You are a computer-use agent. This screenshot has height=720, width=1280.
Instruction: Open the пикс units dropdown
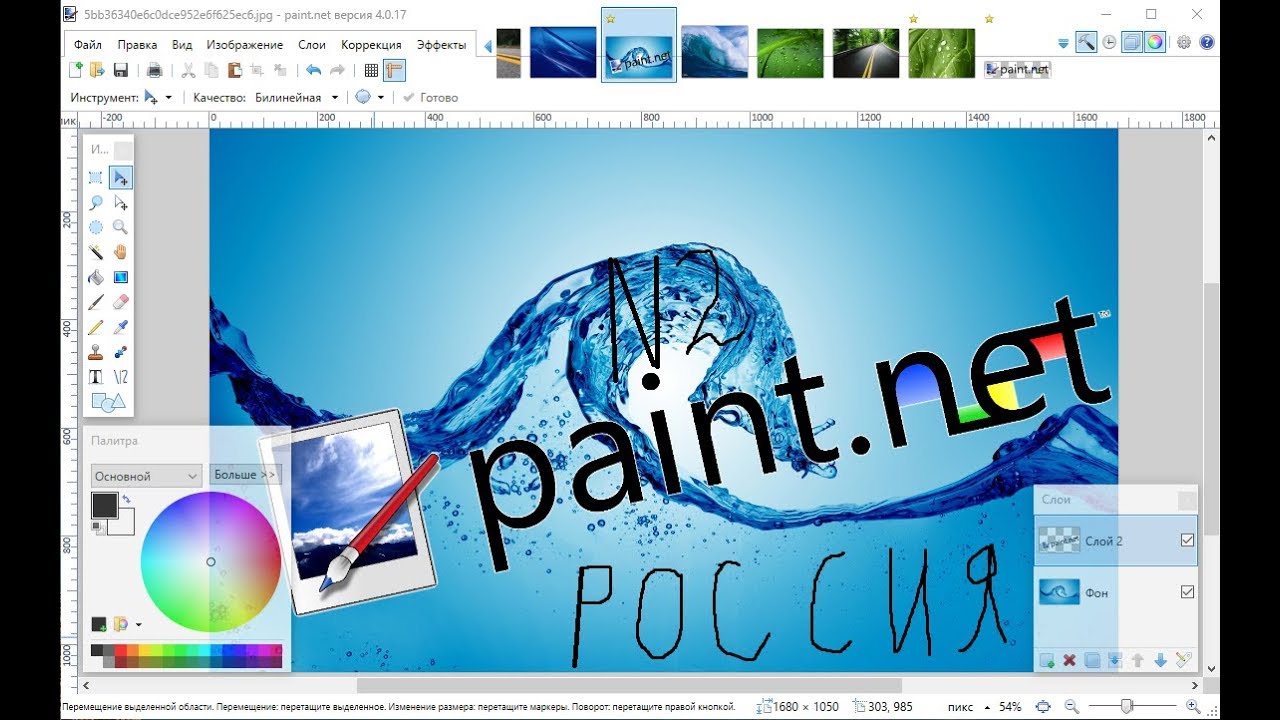pyautogui.click(x=967, y=707)
